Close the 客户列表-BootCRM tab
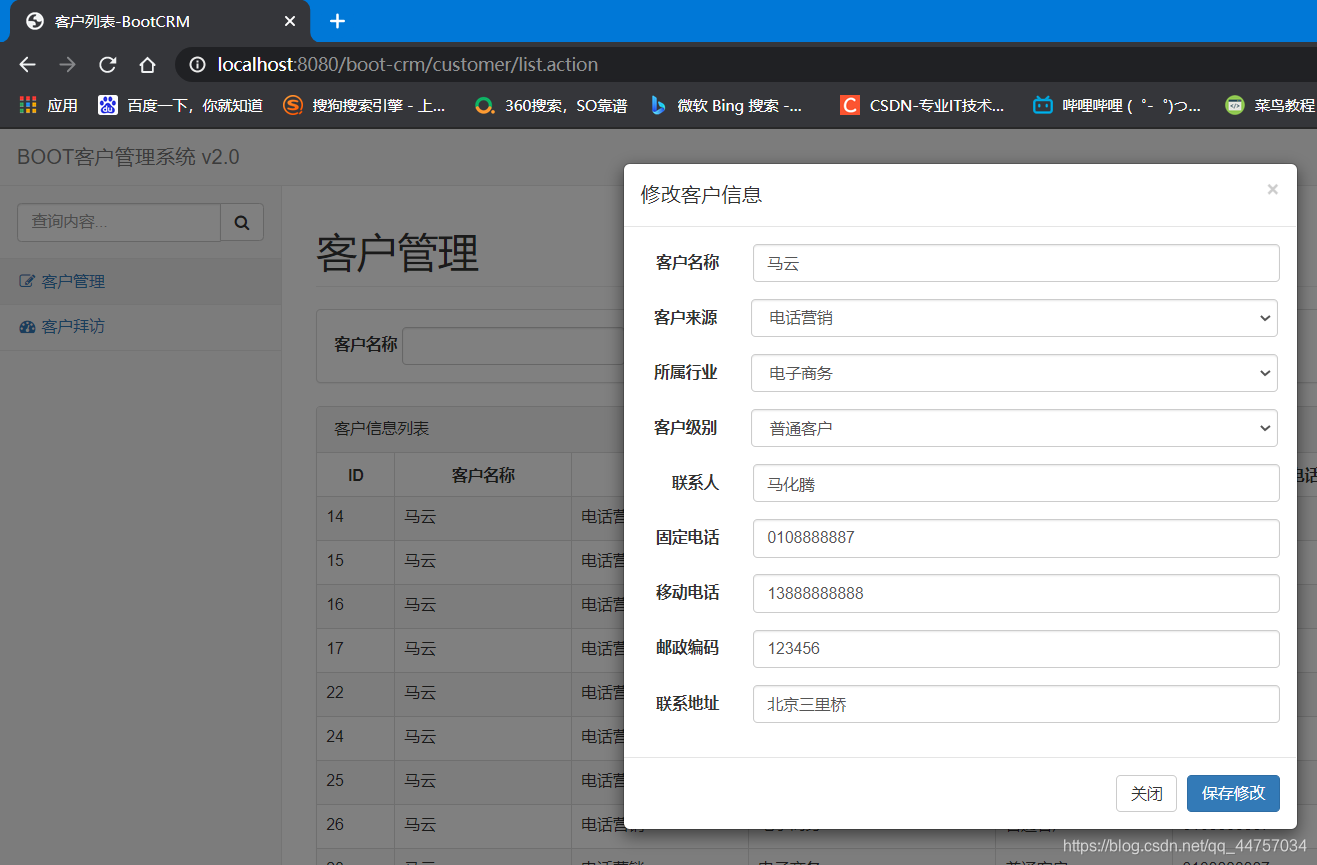The image size is (1317, 865). point(290,21)
